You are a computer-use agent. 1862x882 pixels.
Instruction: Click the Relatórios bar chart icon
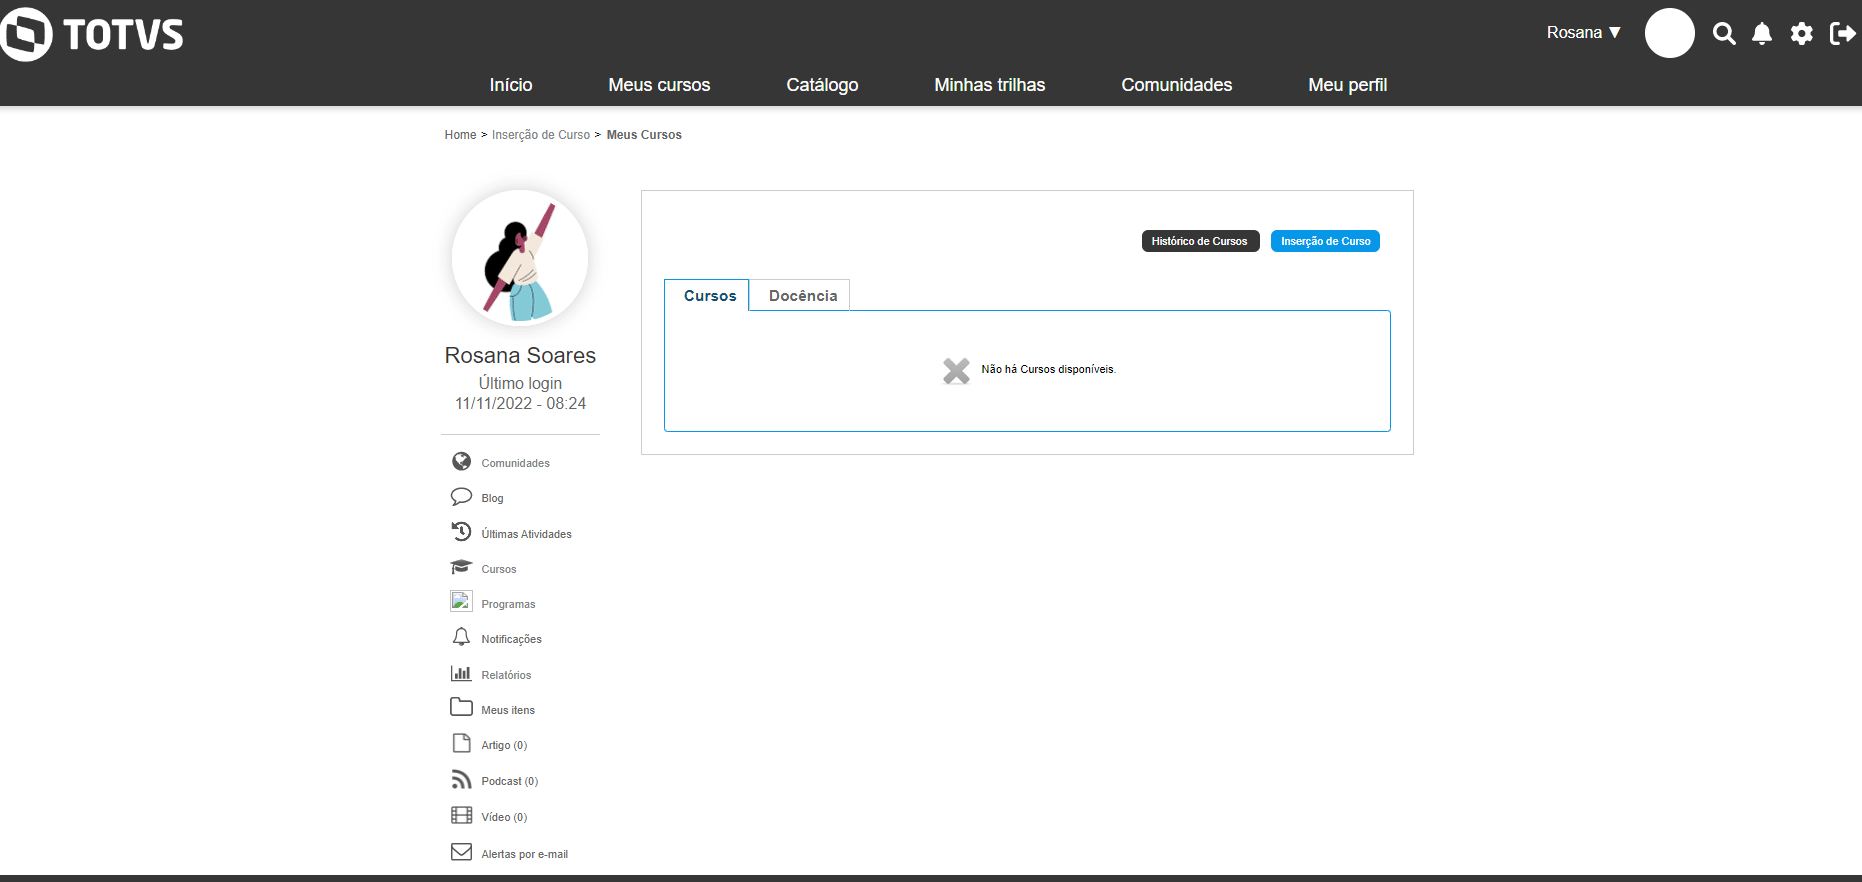pos(461,673)
